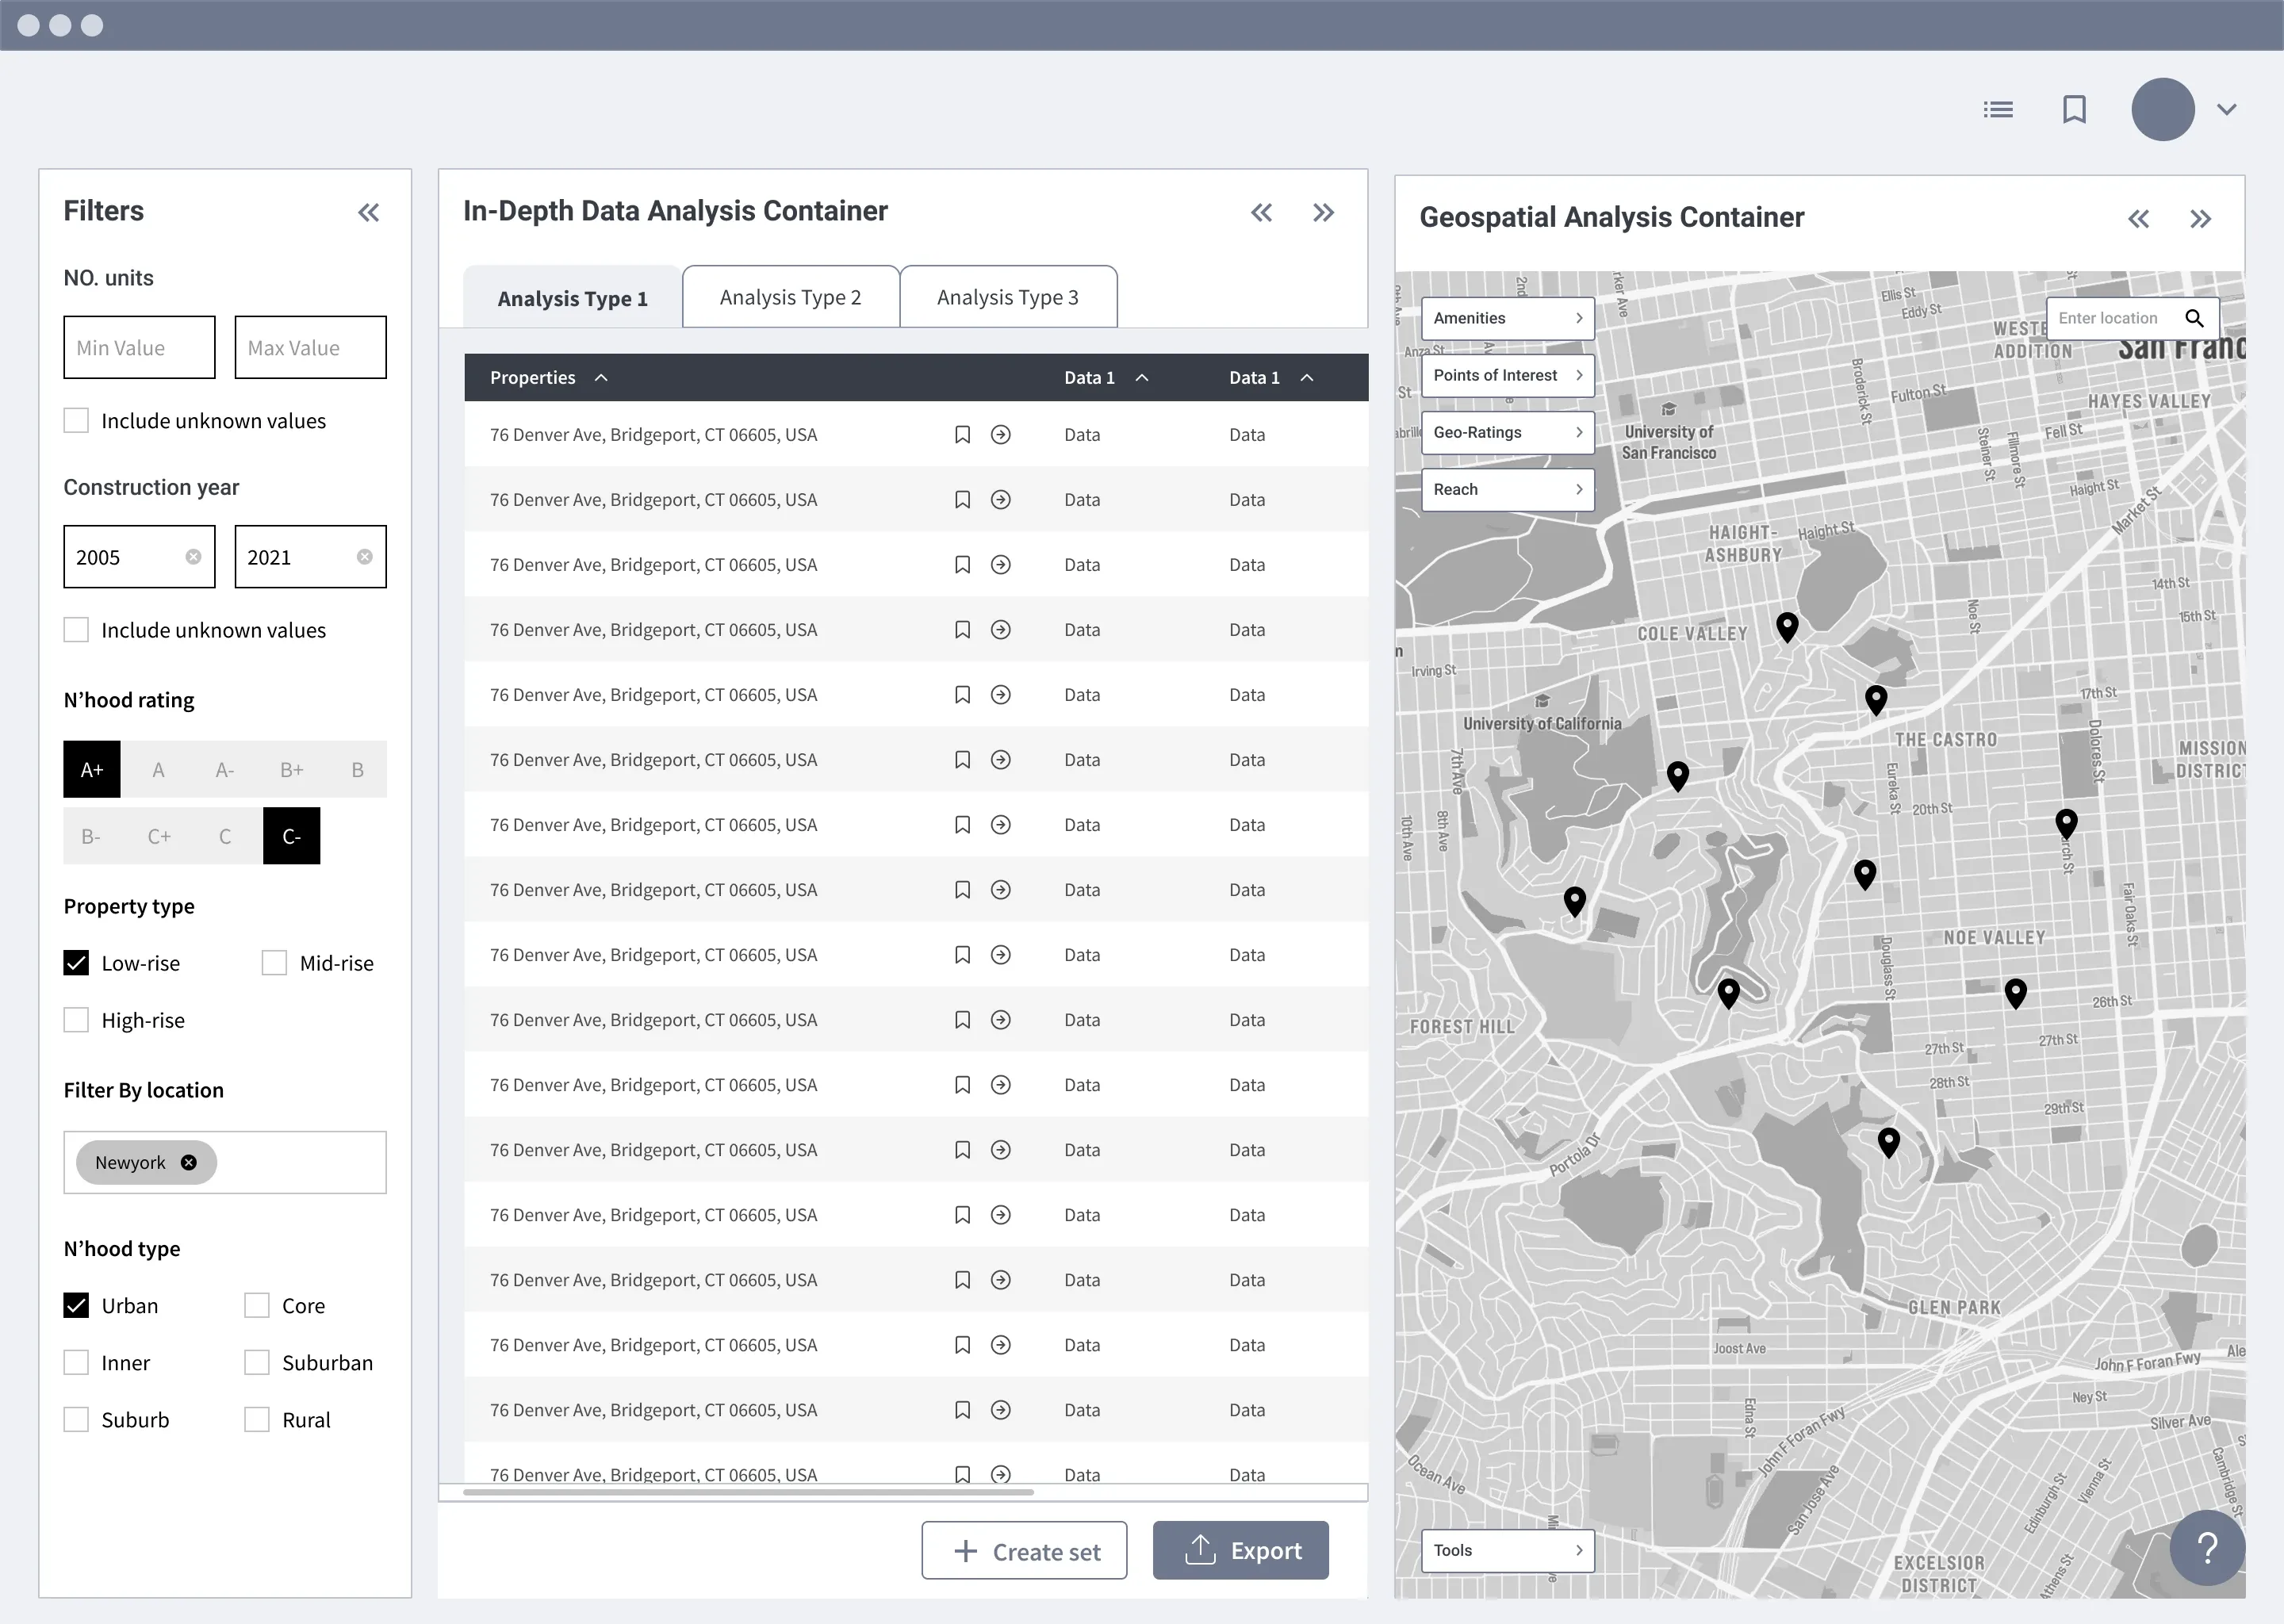Open details arrow of third property row
The width and height of the screenshot is (2284, 1624).
click(1000, 564)
